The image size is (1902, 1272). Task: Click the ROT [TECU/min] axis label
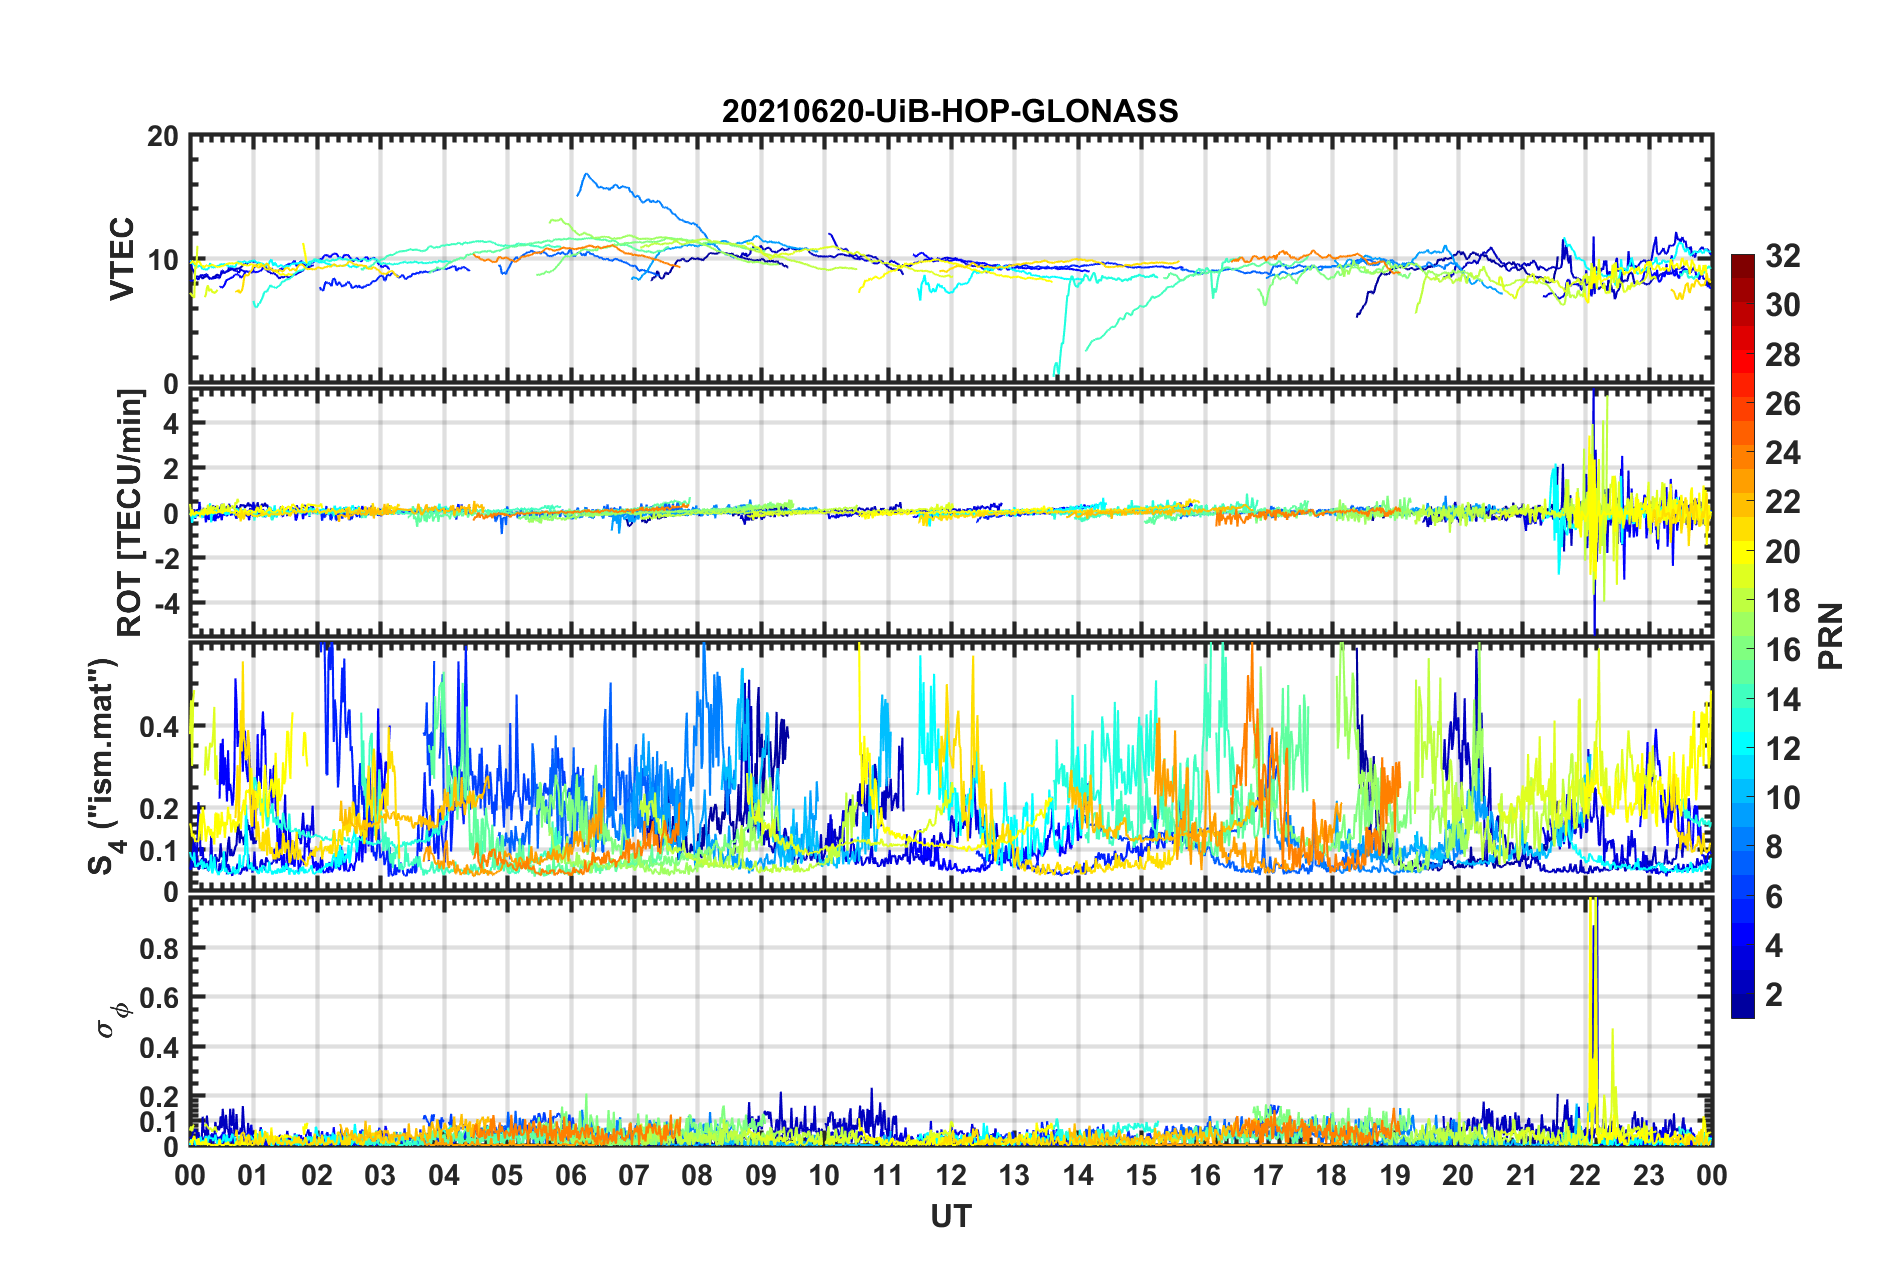130,513
